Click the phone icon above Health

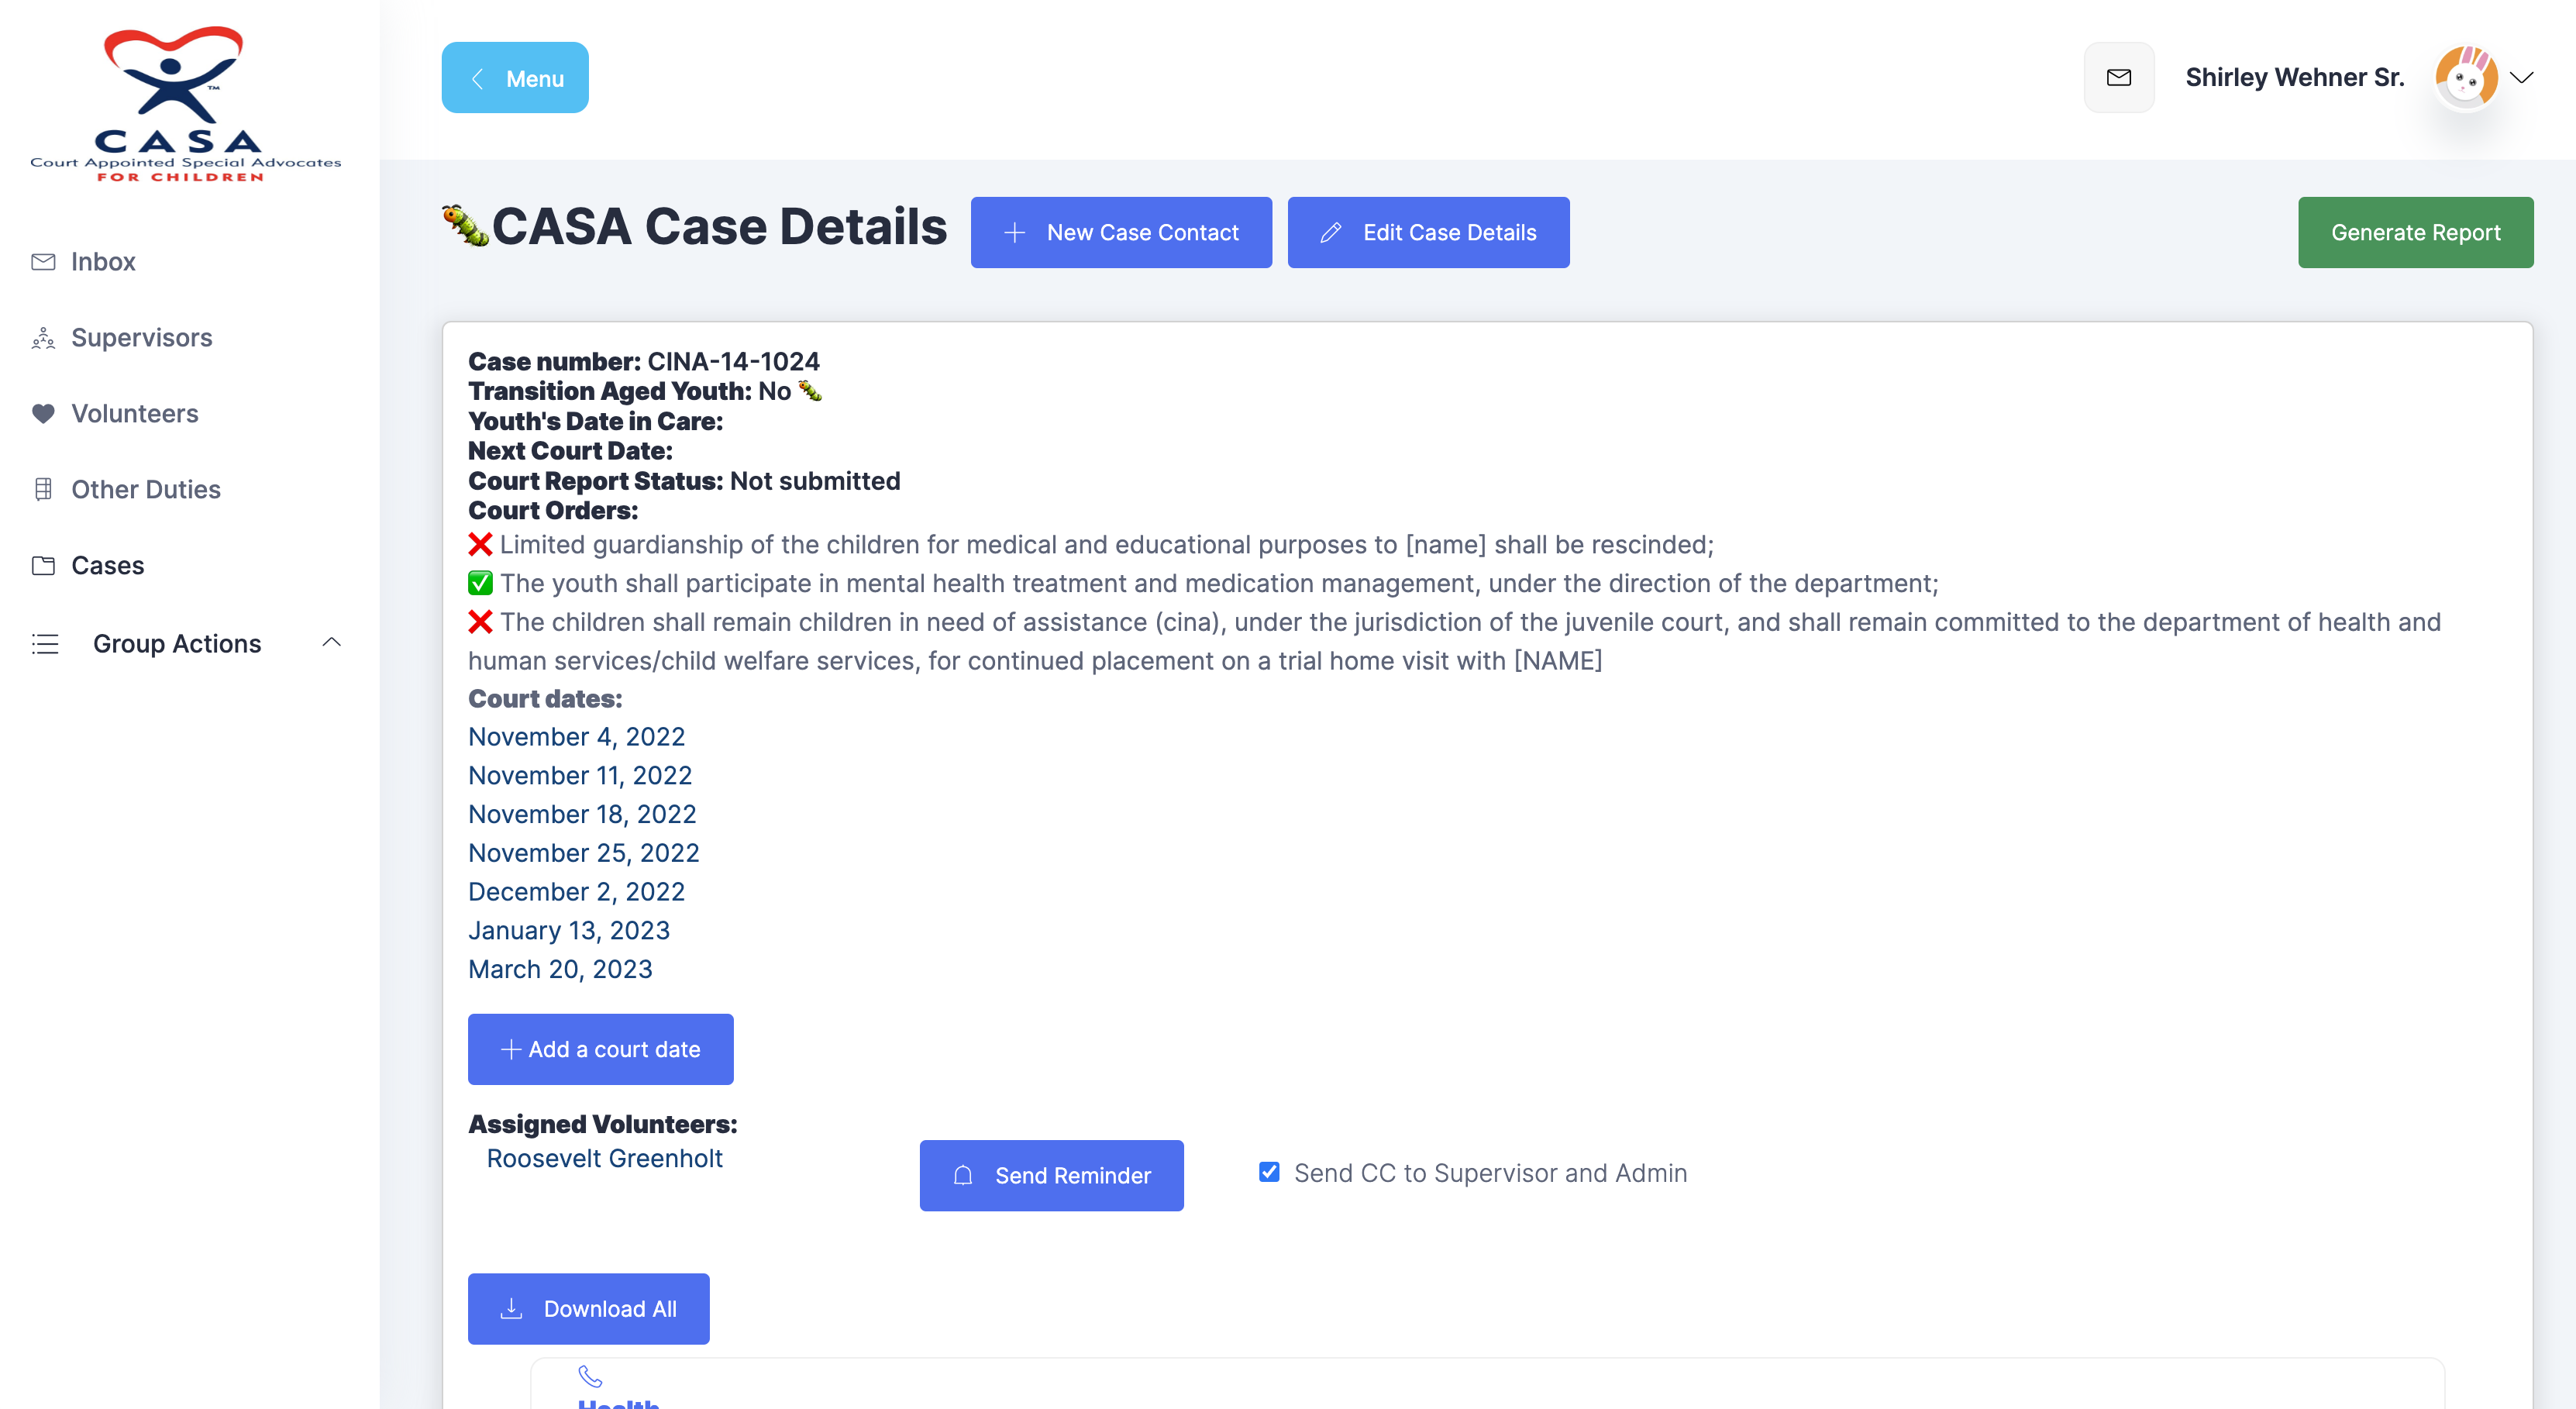(x=590, y=1377)
